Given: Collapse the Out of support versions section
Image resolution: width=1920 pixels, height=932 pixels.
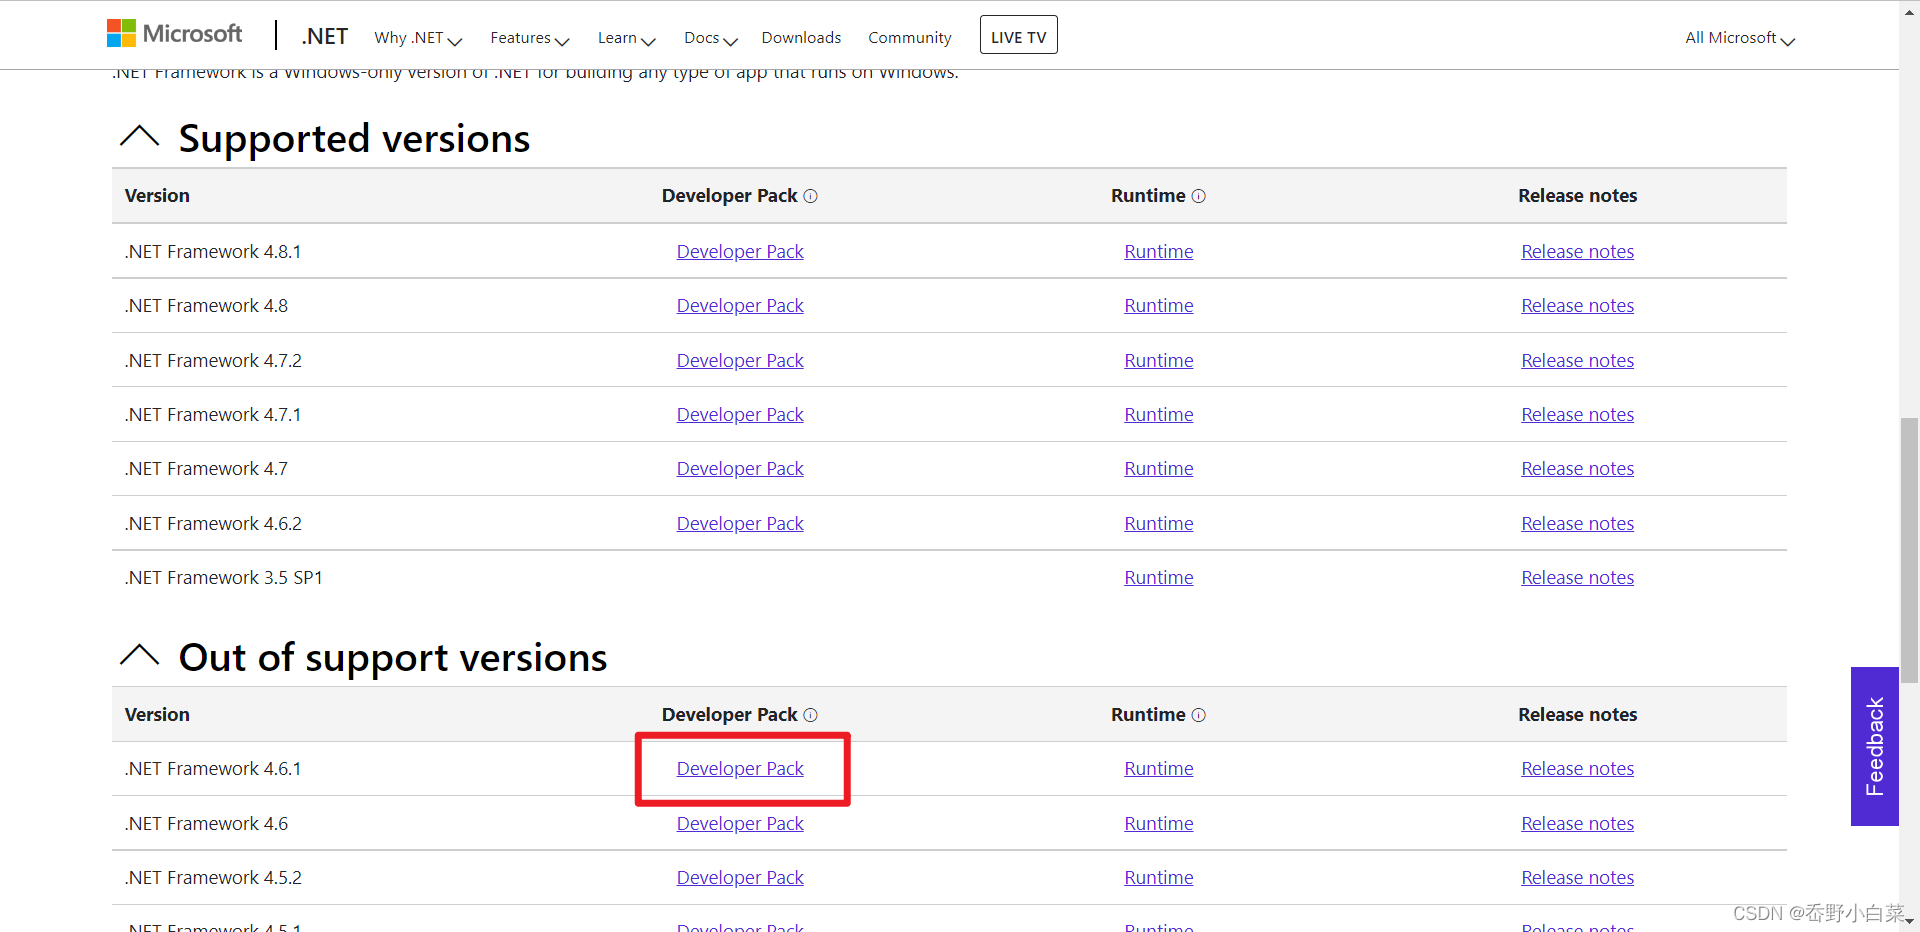Looking at the screenshot, I should point(140,655).
